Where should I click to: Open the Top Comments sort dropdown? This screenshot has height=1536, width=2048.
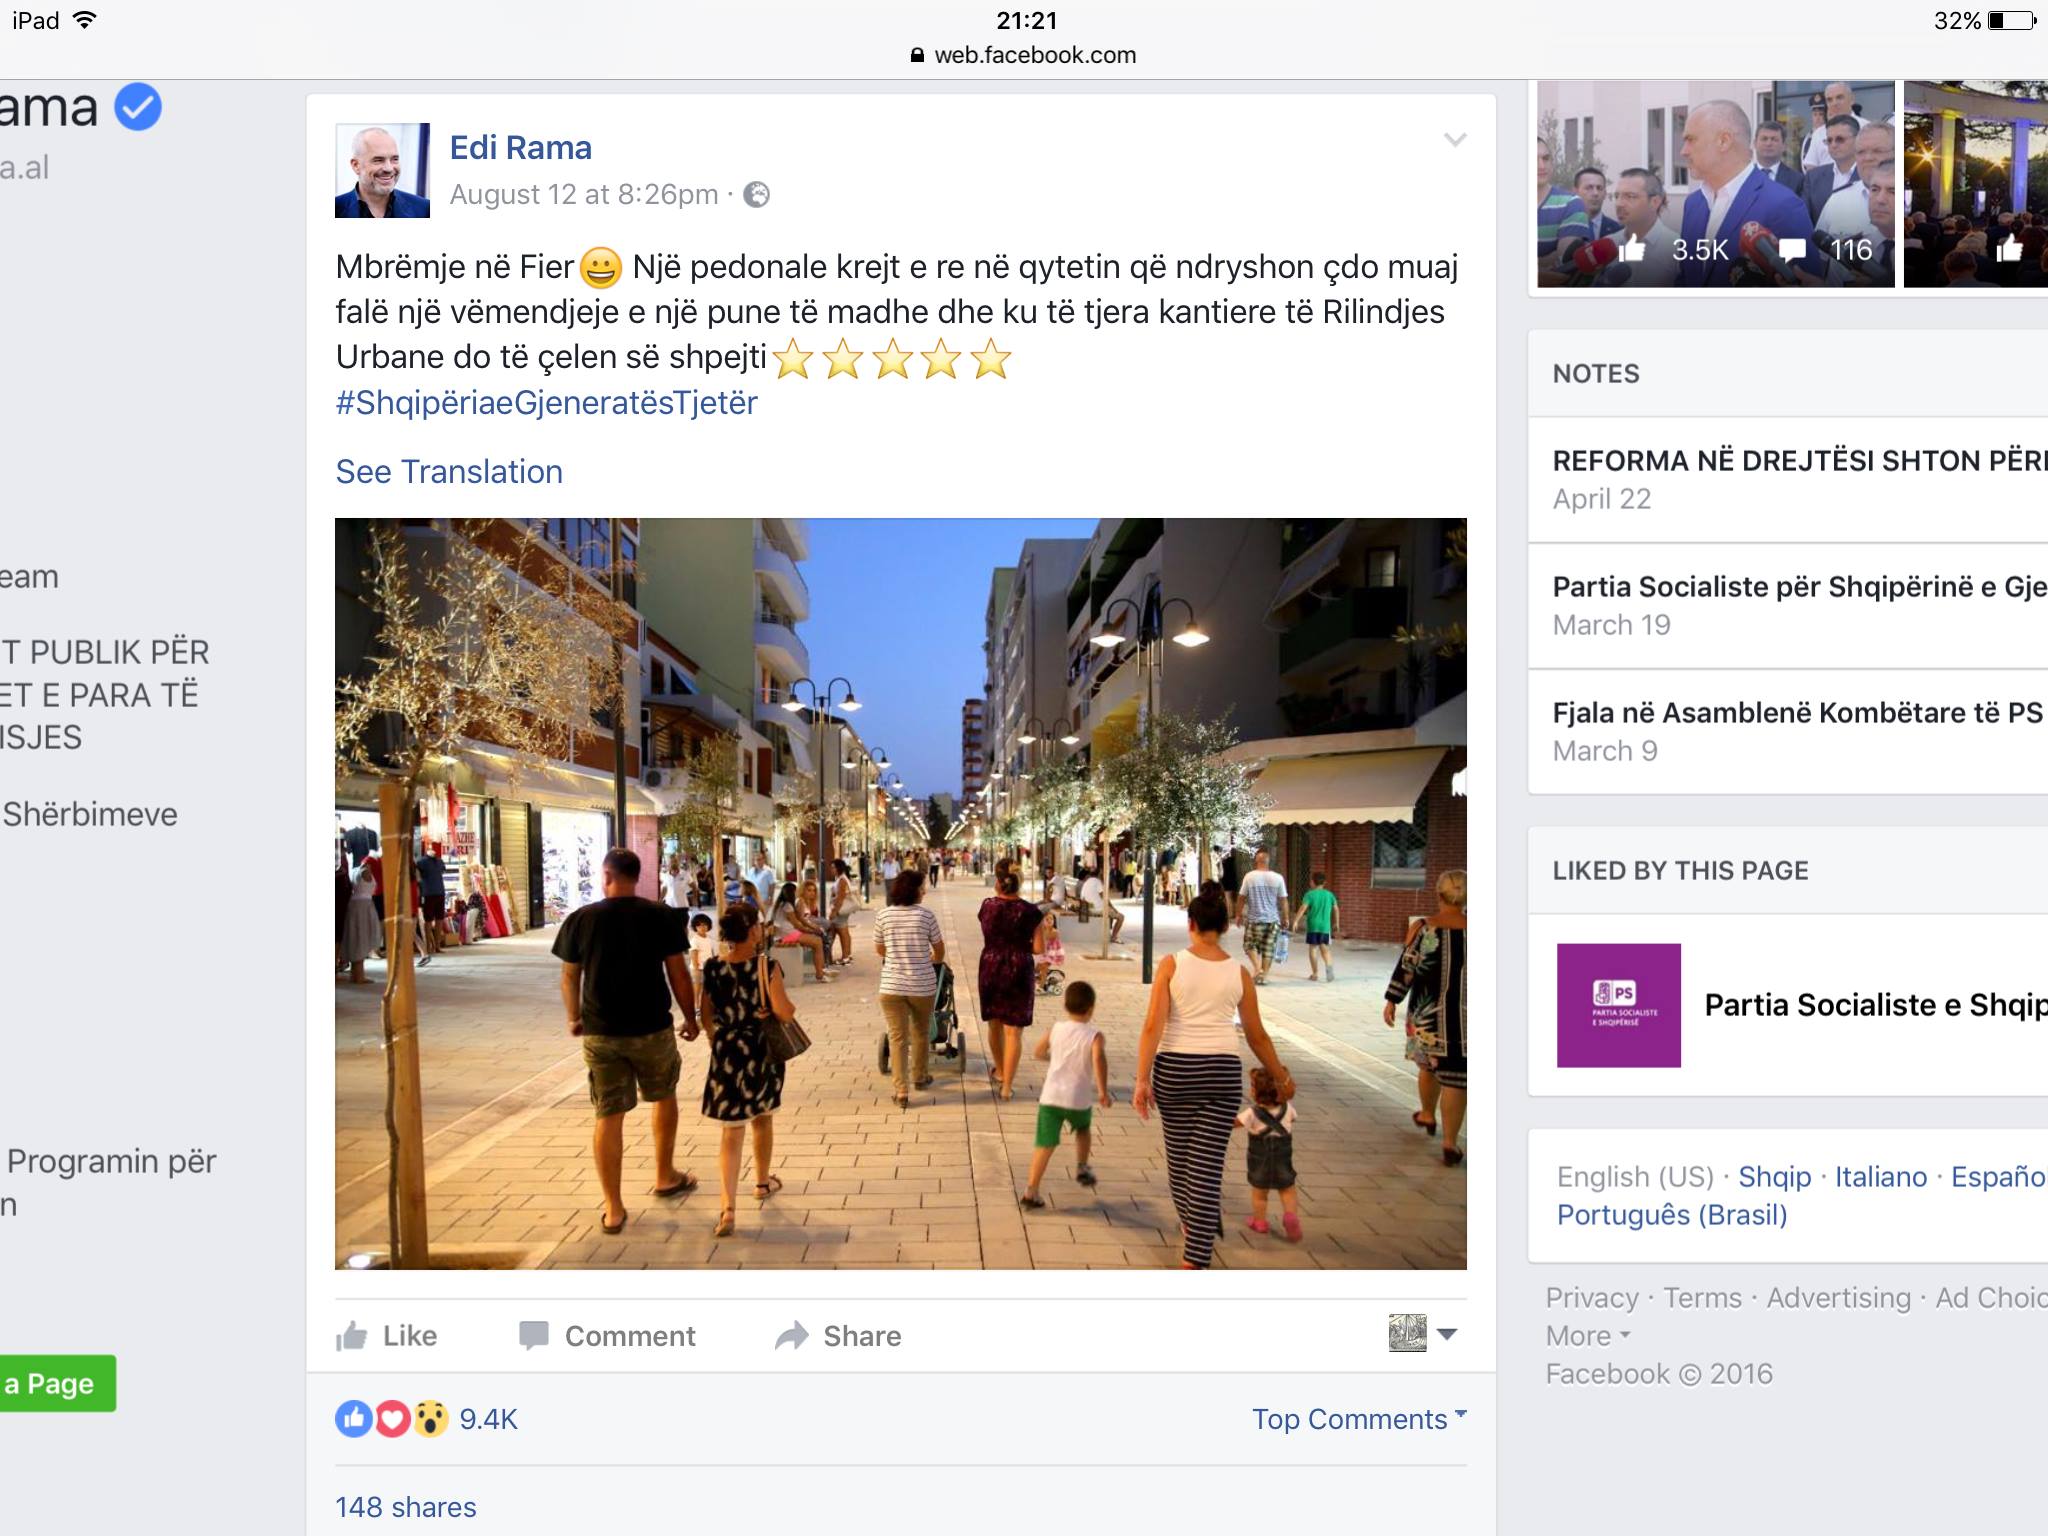1359,1418
